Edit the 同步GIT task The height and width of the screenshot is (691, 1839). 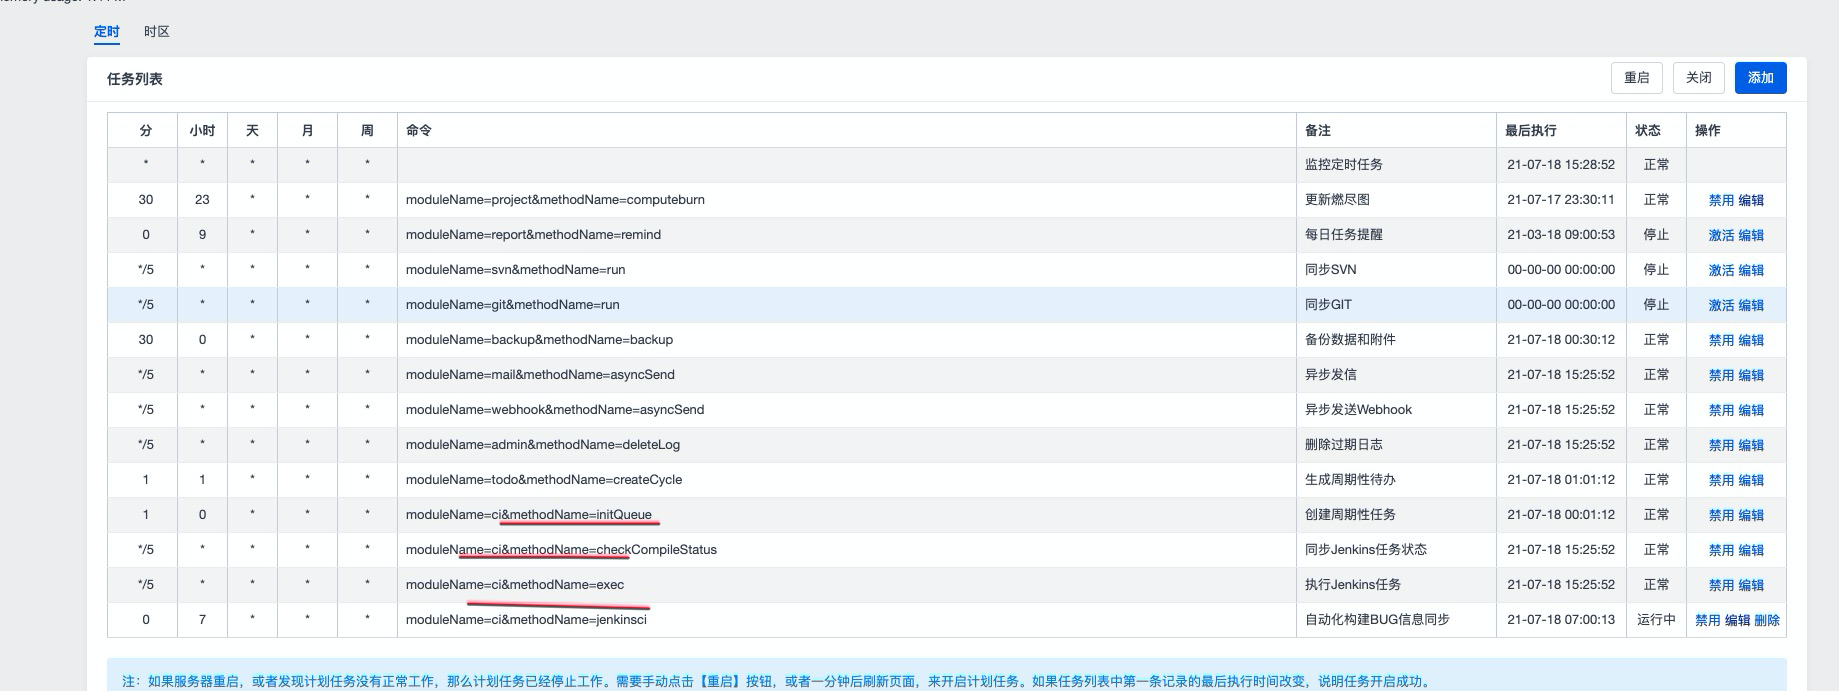click(1751, 305)
